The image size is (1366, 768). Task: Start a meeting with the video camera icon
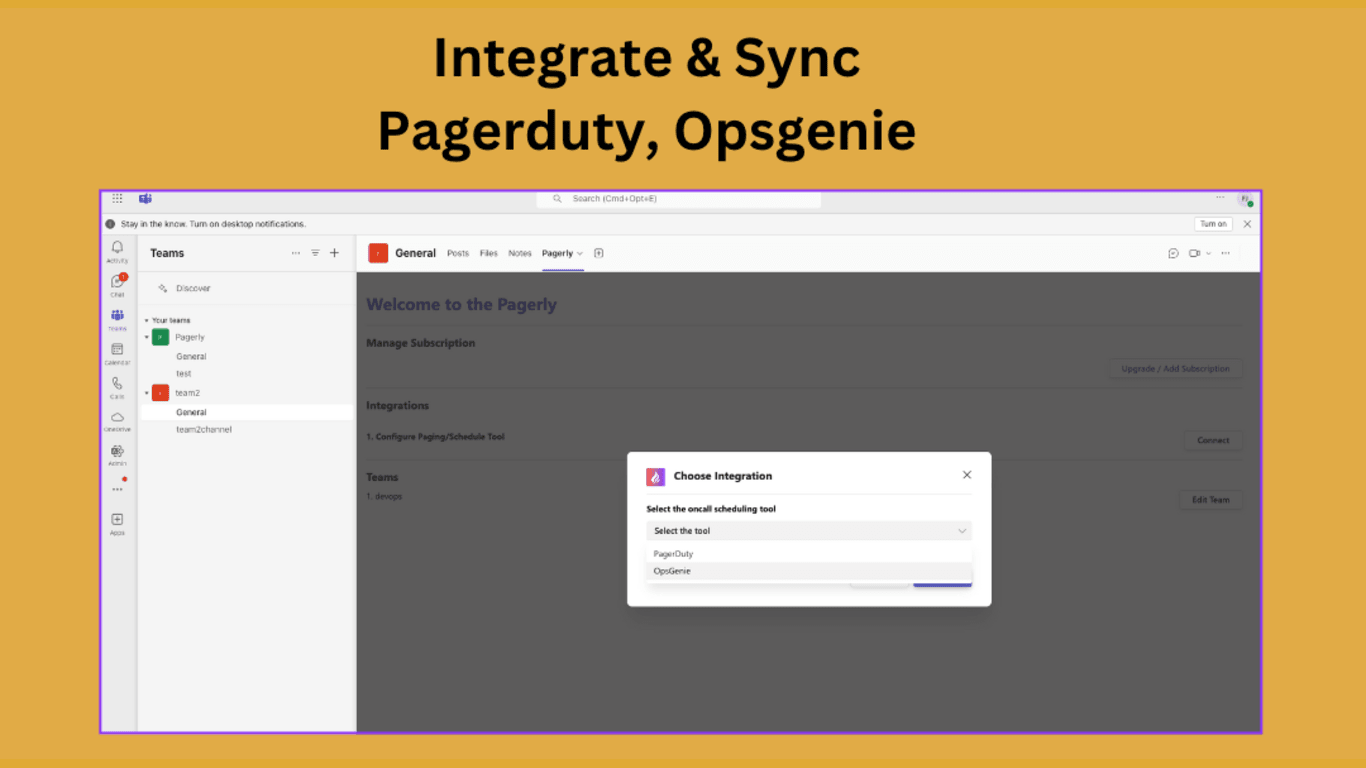(1194, 253)
